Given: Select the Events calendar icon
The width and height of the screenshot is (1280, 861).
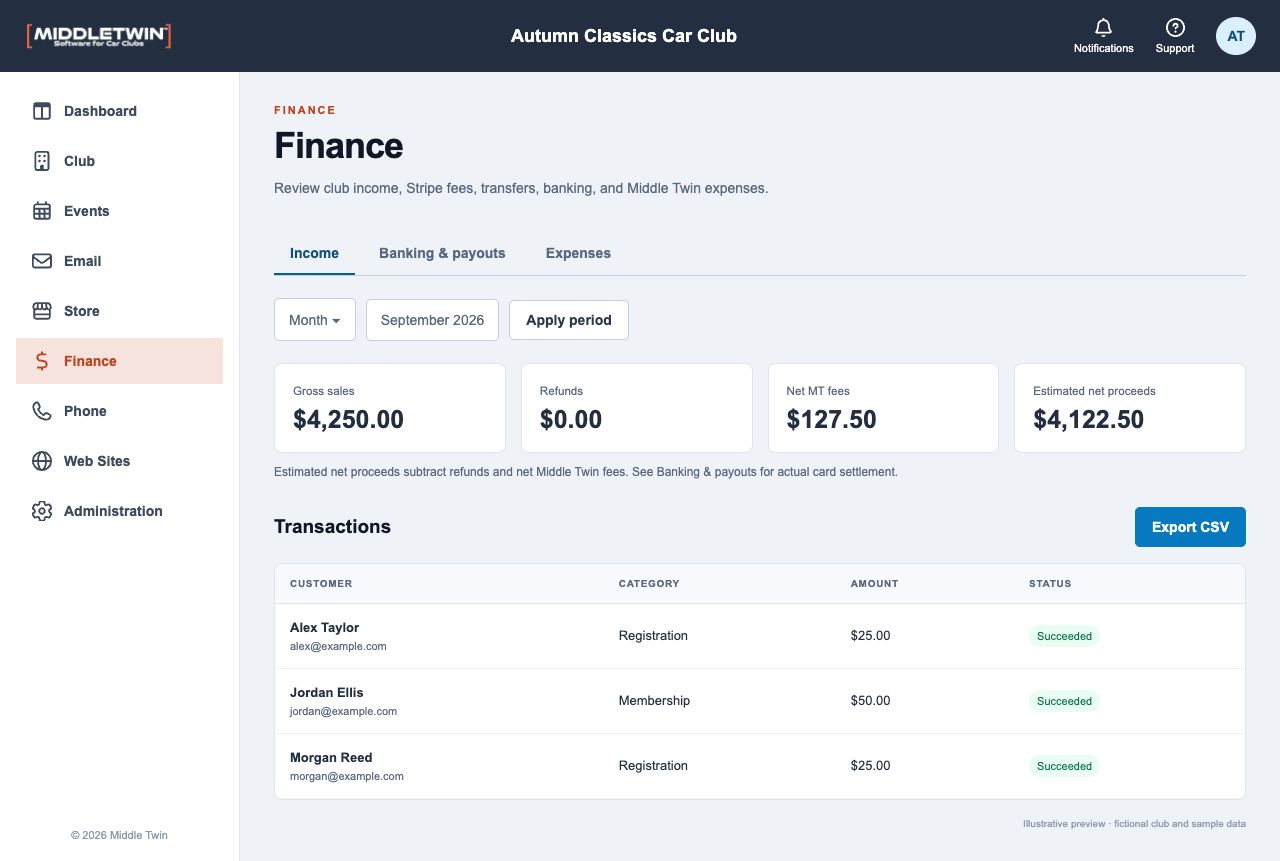Looking at the screenshot, I should [42, 211].
